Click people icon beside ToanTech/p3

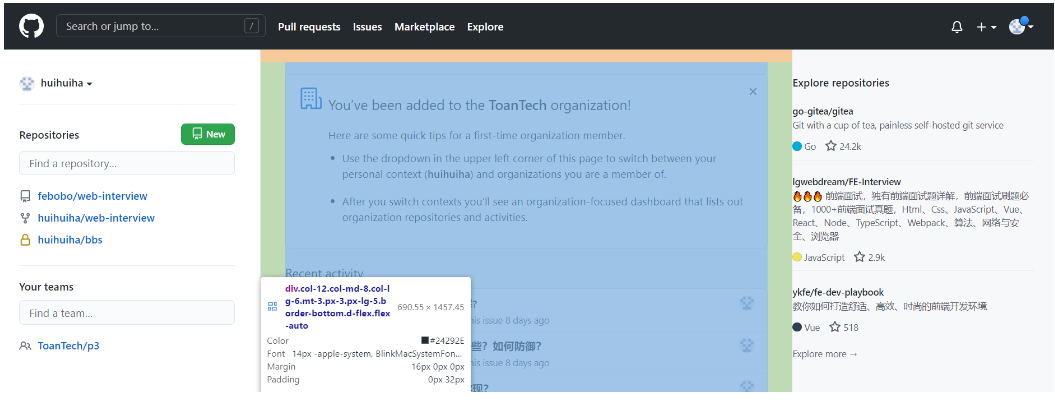[x=26, y=346]
